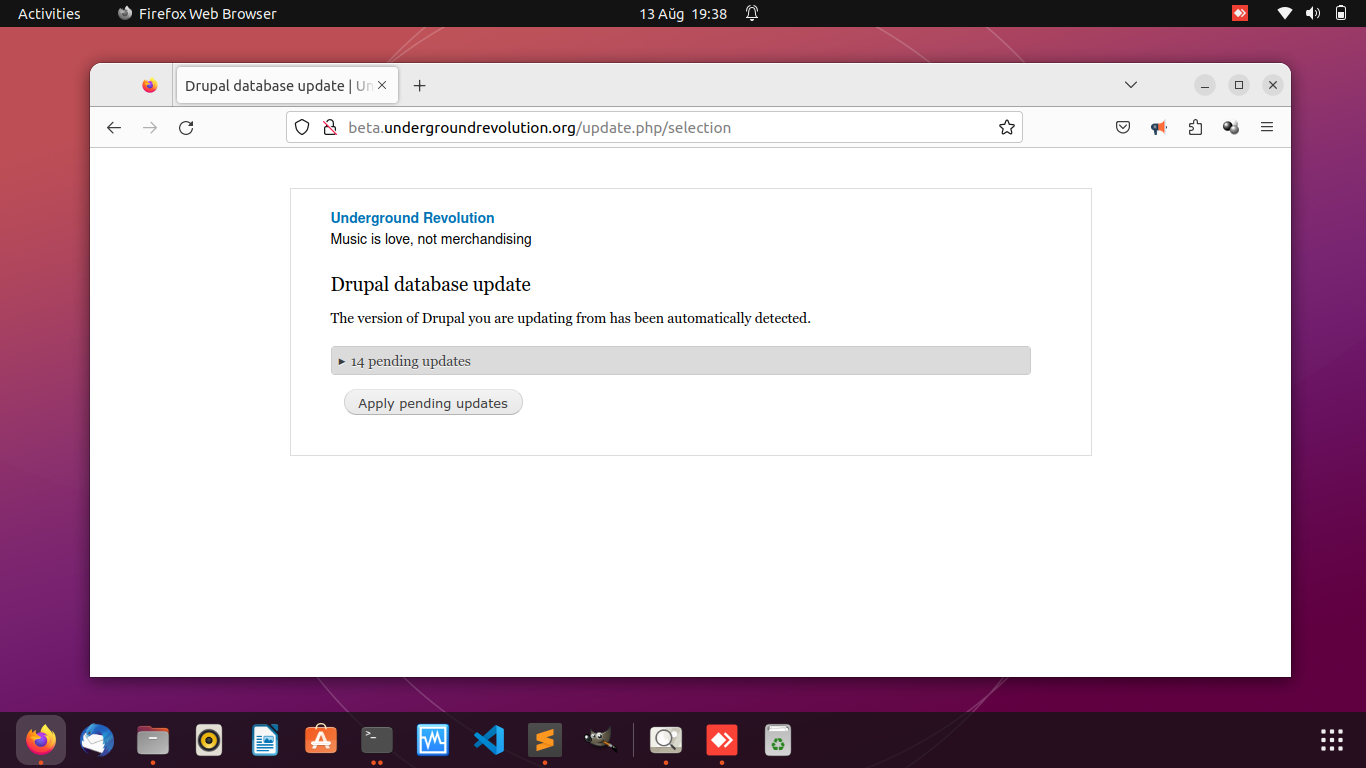Open the Trash from the dock
The width and height of the screenshot is (1366, 768).
click(x=778, y=740)
